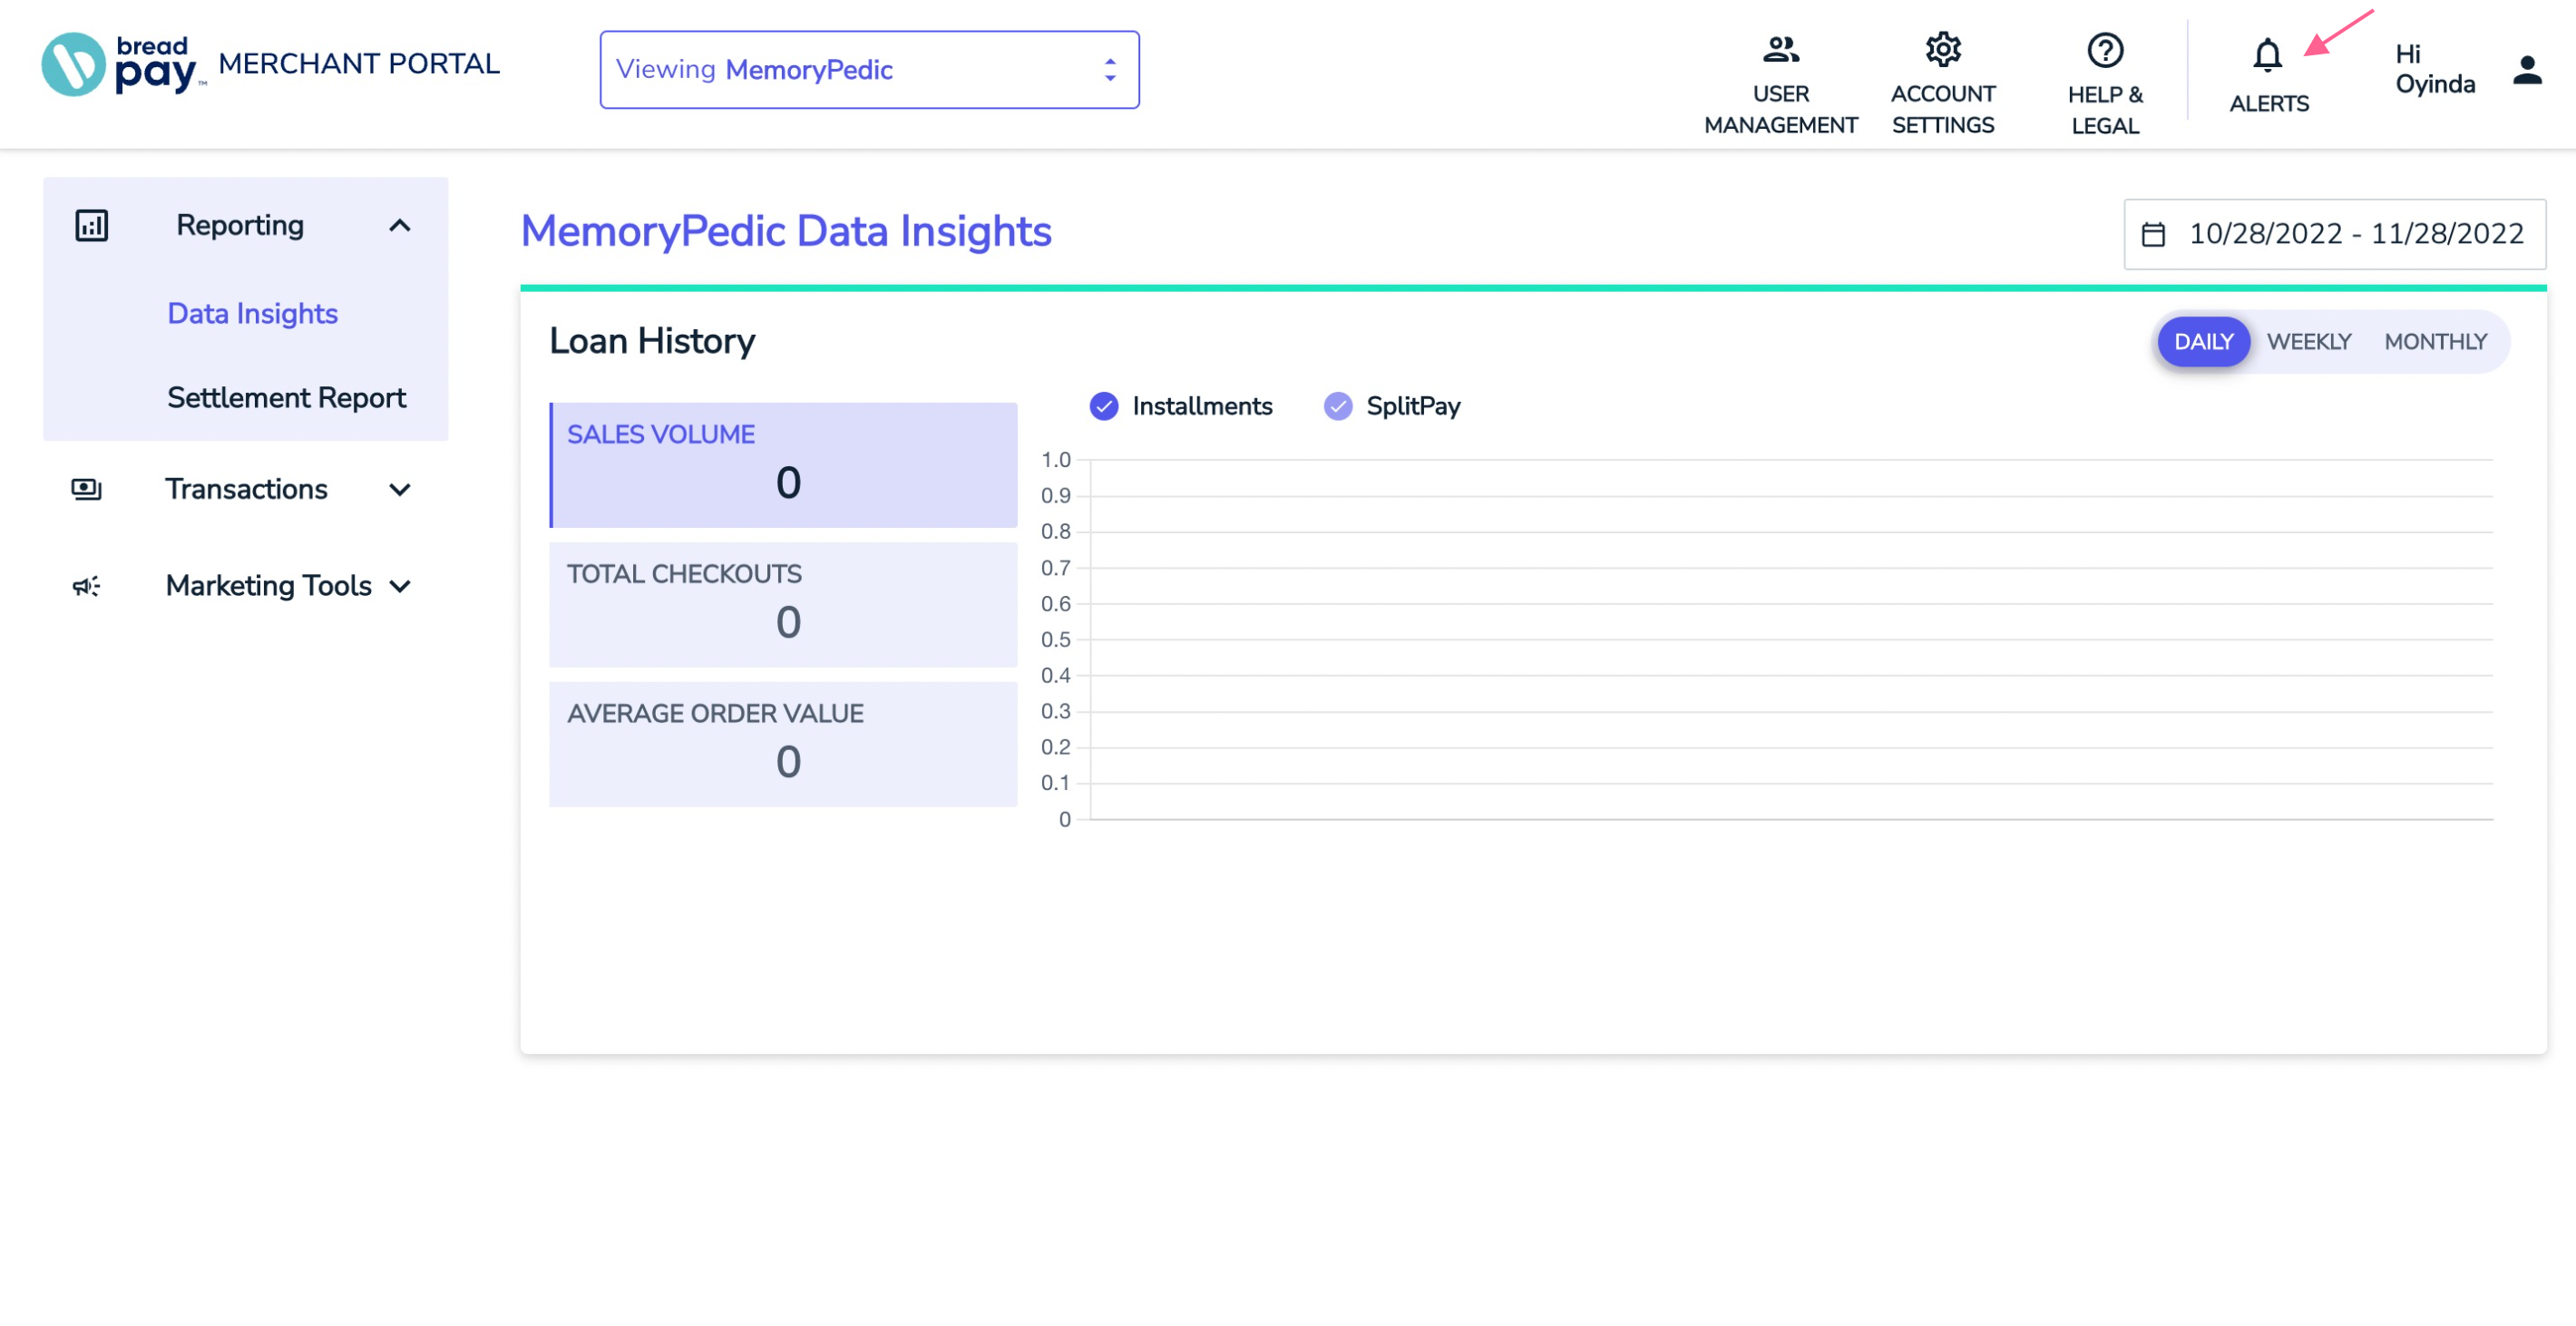Image resolution: width=2576 pixels, height=1326 pixels.
Task: Collapse the Reporting section chevron
Action: 400,225
